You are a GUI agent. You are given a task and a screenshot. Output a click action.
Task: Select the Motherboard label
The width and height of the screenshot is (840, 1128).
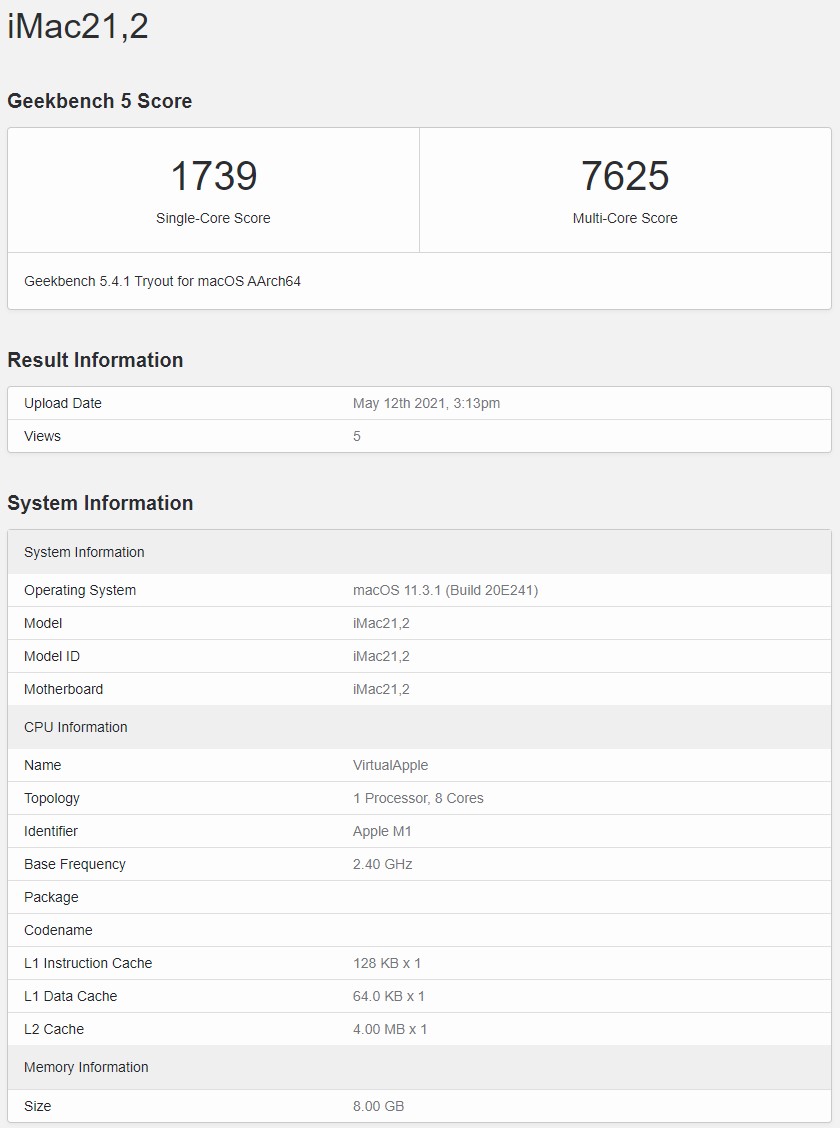pos(63,689)
